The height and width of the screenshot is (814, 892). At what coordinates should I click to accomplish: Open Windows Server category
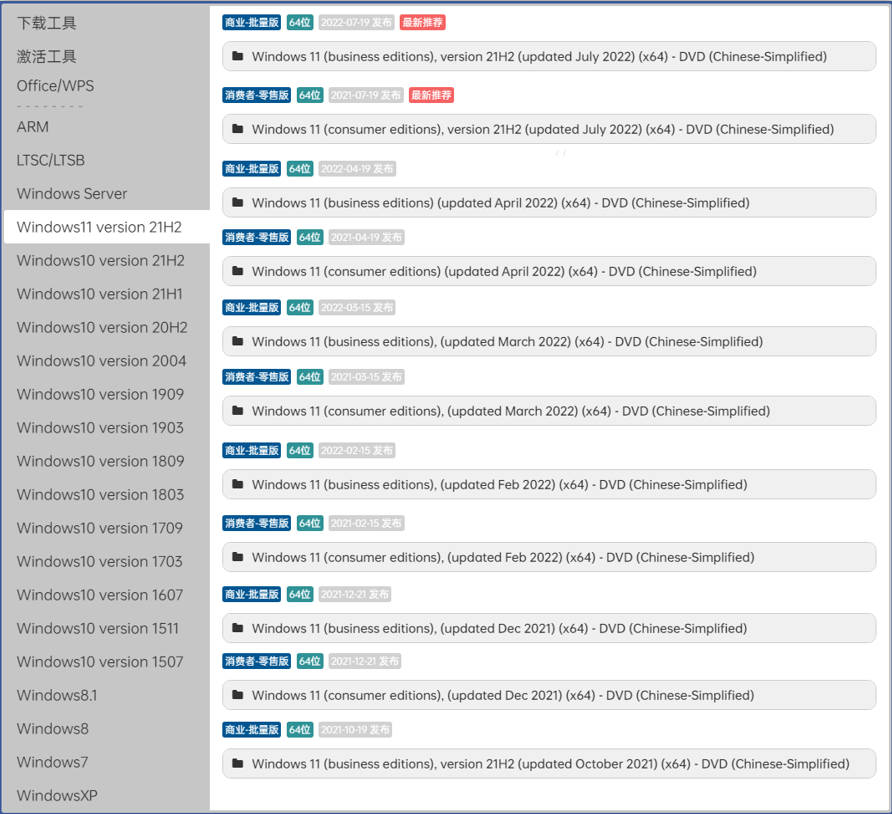click(x=72, y=193)
